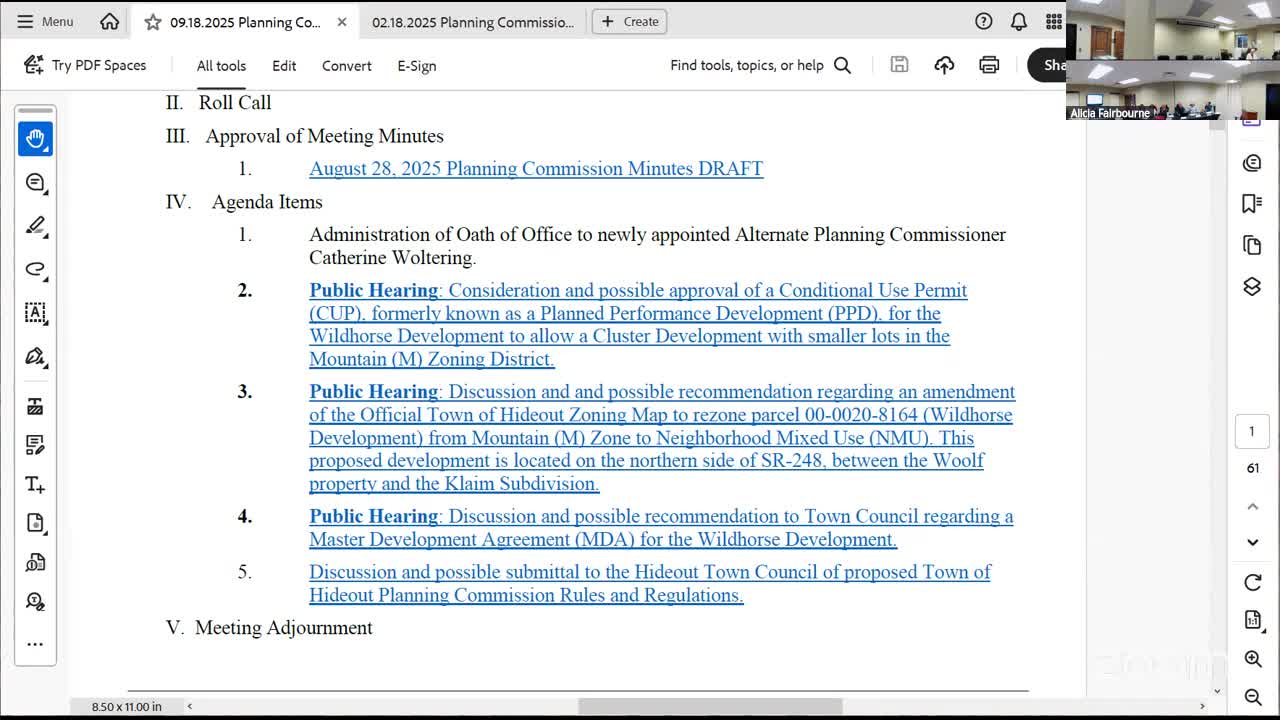
Task: Click the total page count 61
Action: pos(1252,468)
